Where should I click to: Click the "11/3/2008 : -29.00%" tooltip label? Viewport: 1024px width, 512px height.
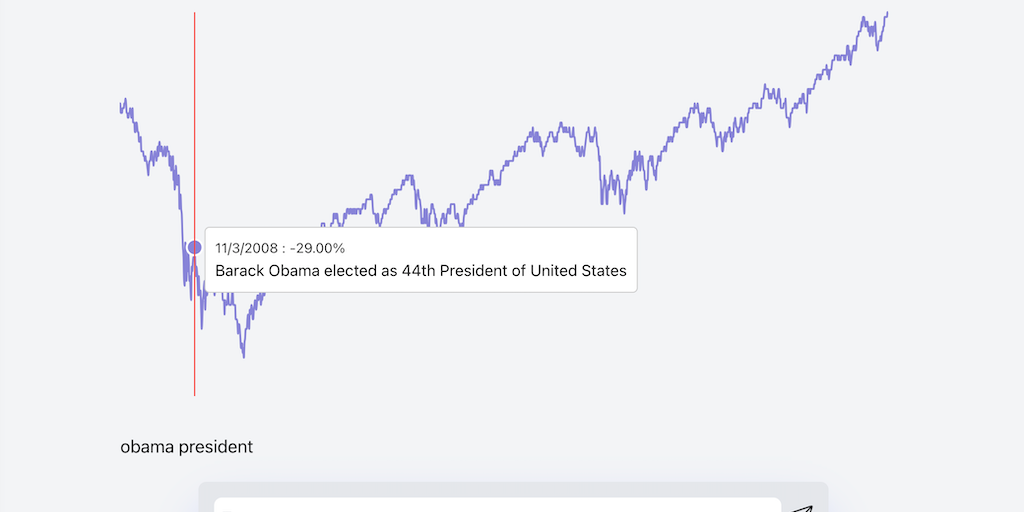point(280,248)
